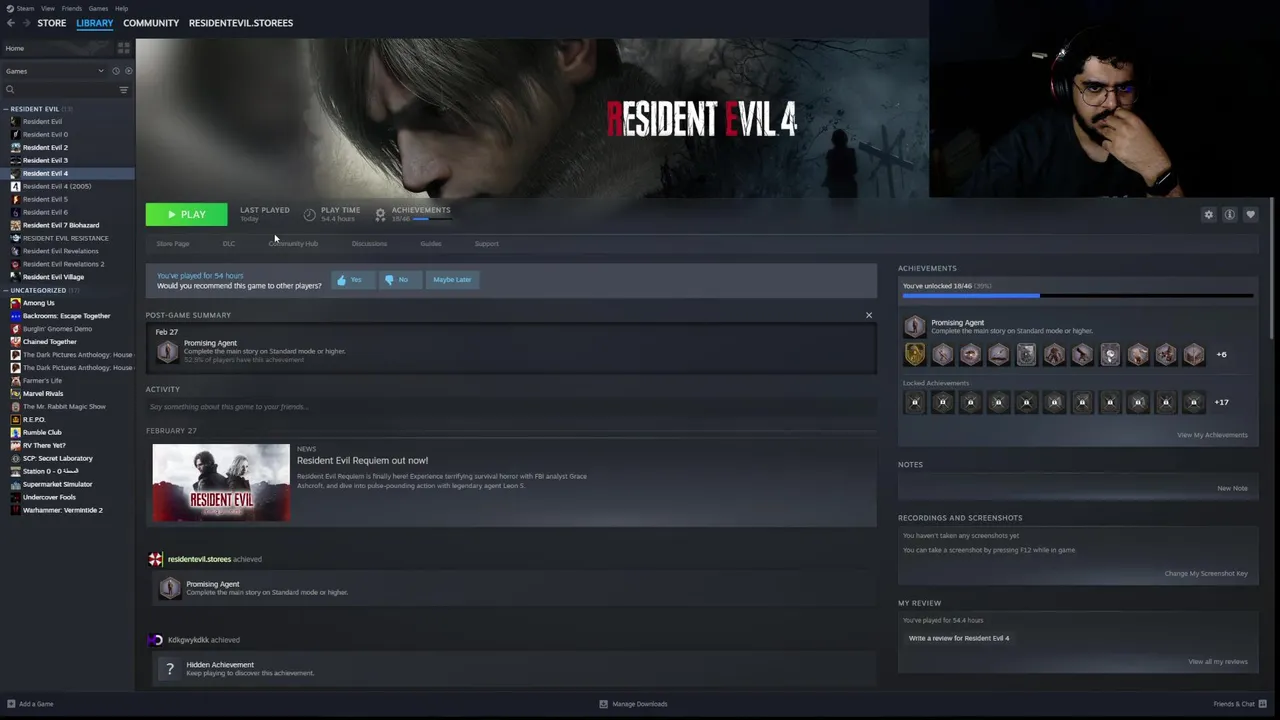Image resolution: width=1280 pixels, height=720 pixels.
Task: Open the Guides tab
Action: [431, 244]
